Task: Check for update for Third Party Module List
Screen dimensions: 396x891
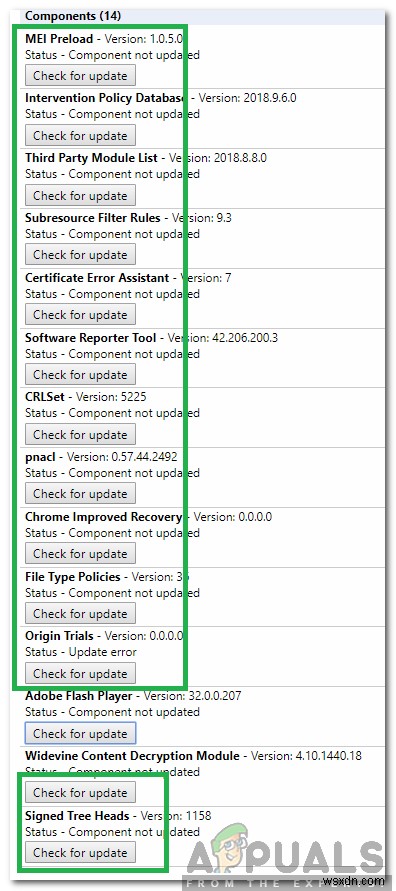Action: point(80,195)
